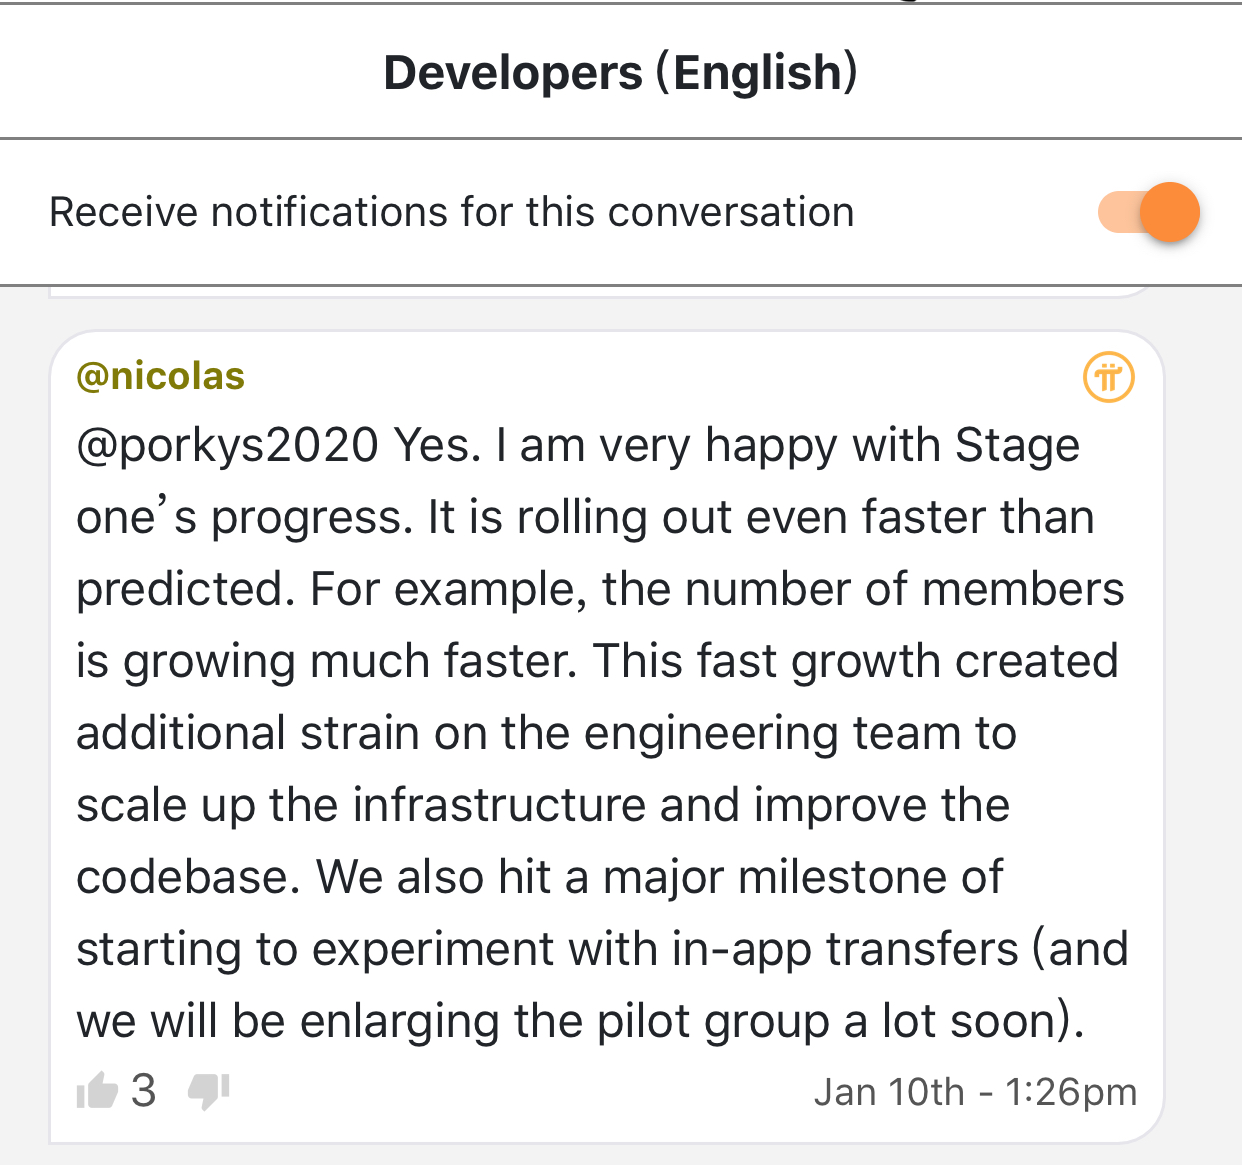Viewport: 1242px width, 1165px height.
Task: Dislike the message with thumbs down icon
Action: (x=209, y=1091)
